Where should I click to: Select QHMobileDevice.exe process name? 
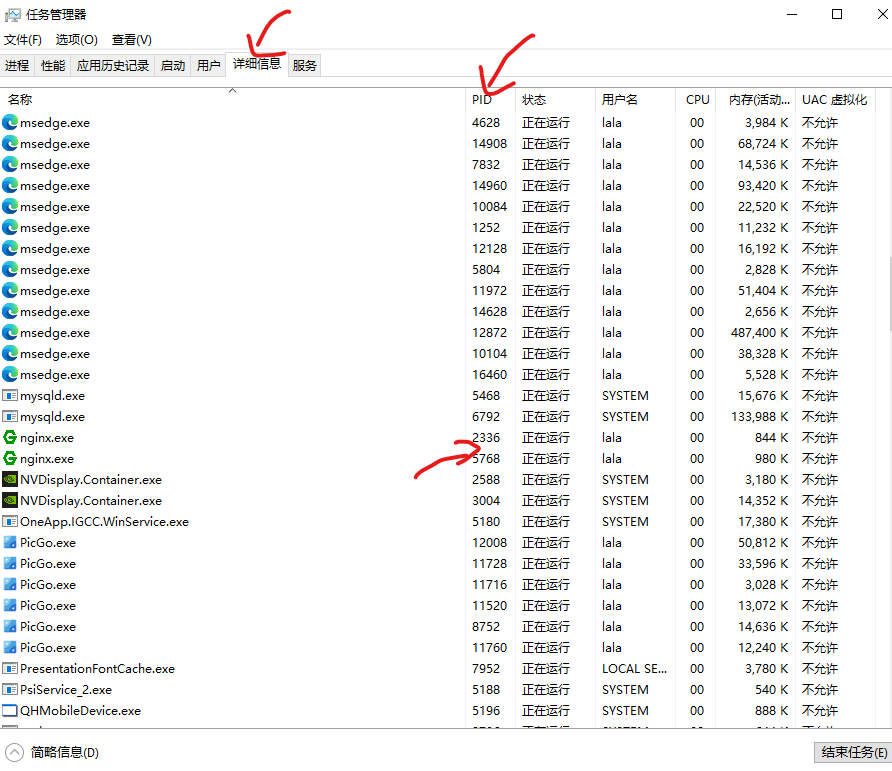[x=80, y=711]
